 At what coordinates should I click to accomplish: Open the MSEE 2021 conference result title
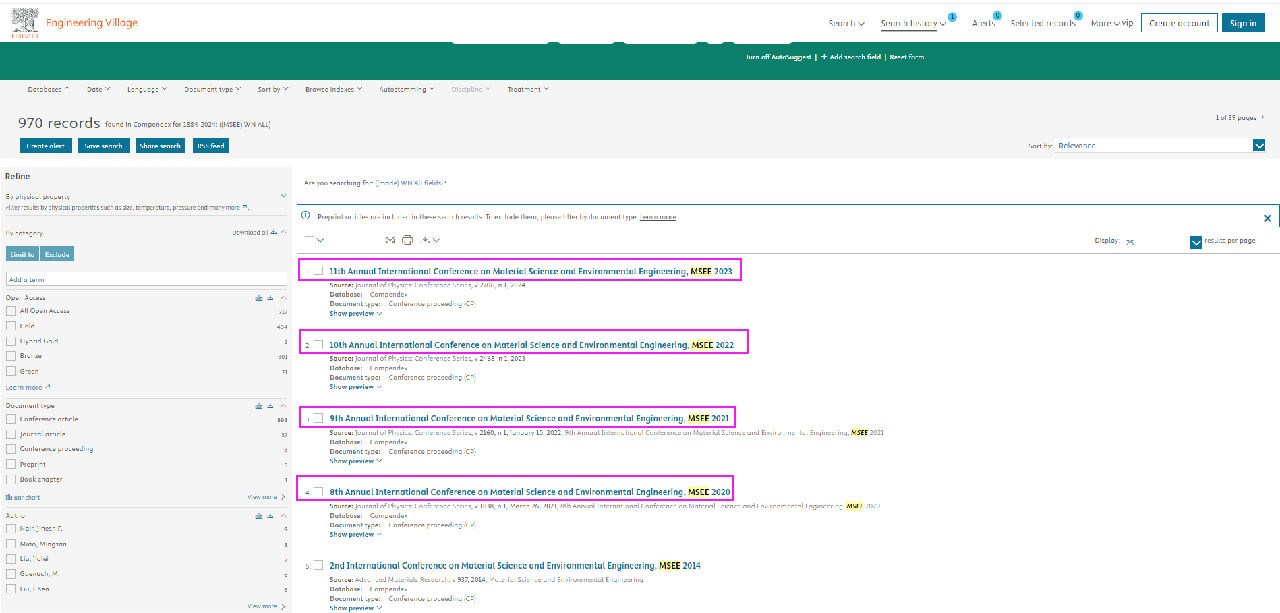point(531,418)
